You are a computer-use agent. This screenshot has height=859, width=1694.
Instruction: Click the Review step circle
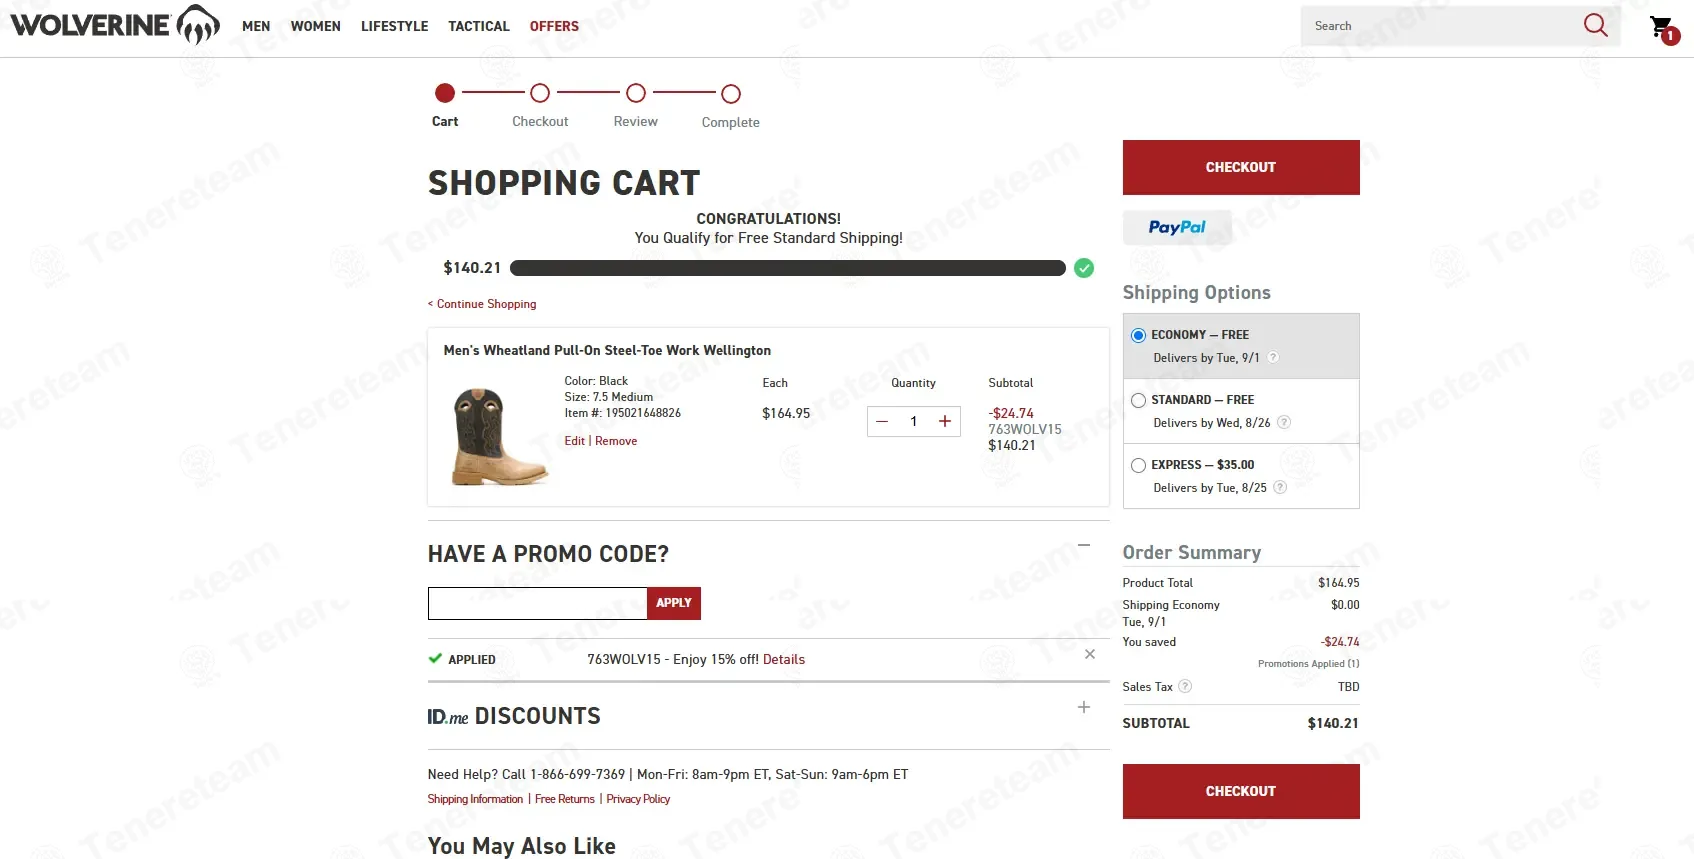pyautogui.click(x=636, y=93)
